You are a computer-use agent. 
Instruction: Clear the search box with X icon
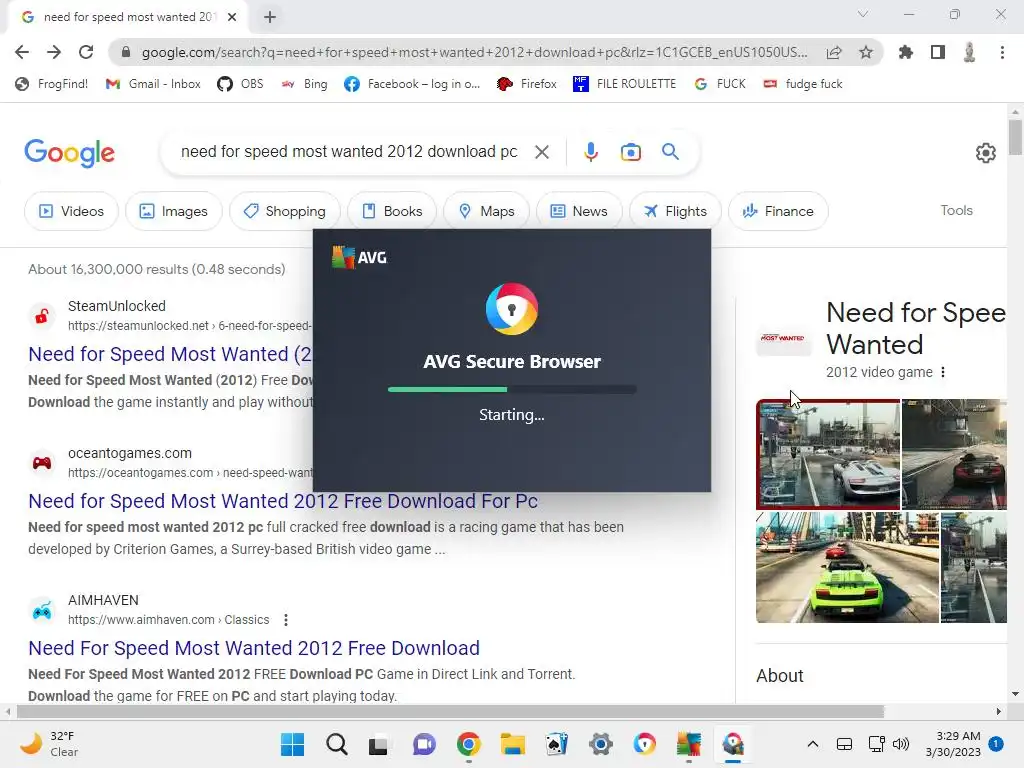tap(541, 152)
